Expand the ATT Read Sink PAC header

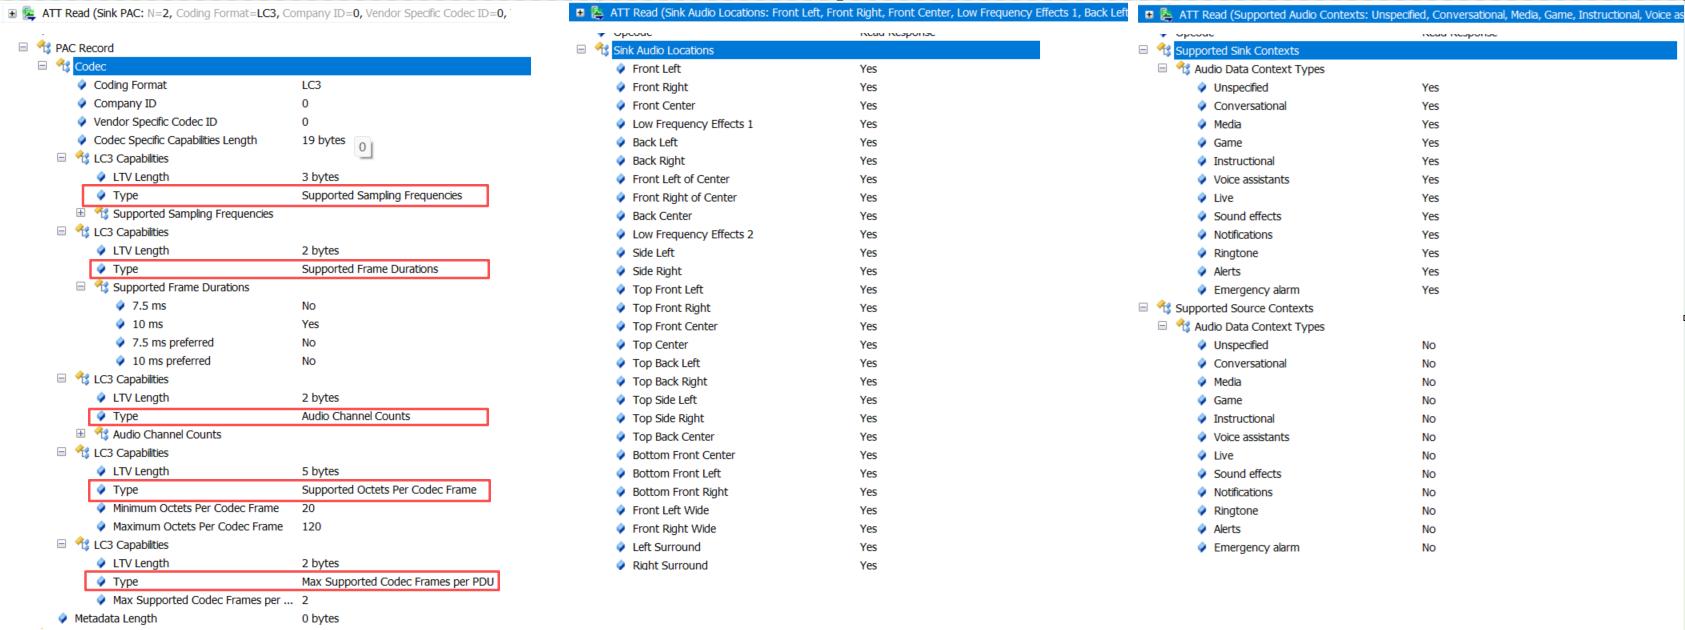pos(12,13)
